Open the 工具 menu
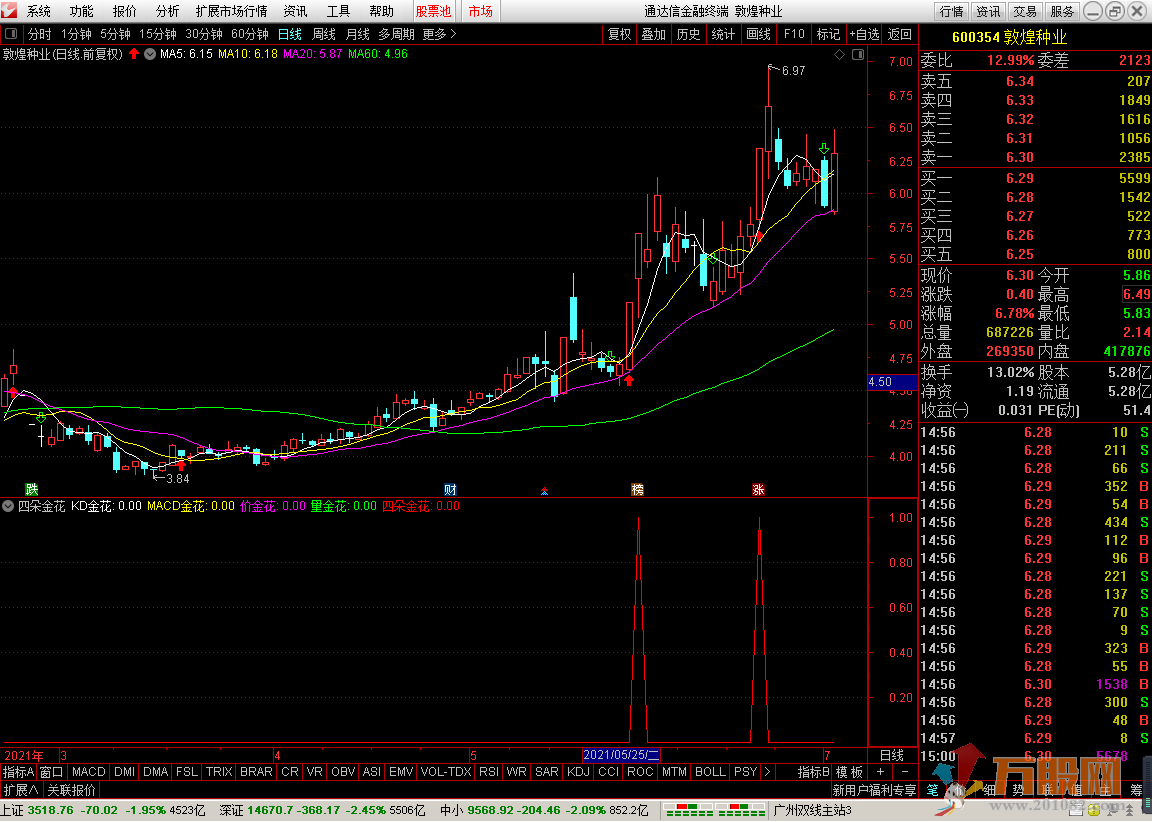Image resolution: width=1152 pixels, height=822 pixels. 339,11
